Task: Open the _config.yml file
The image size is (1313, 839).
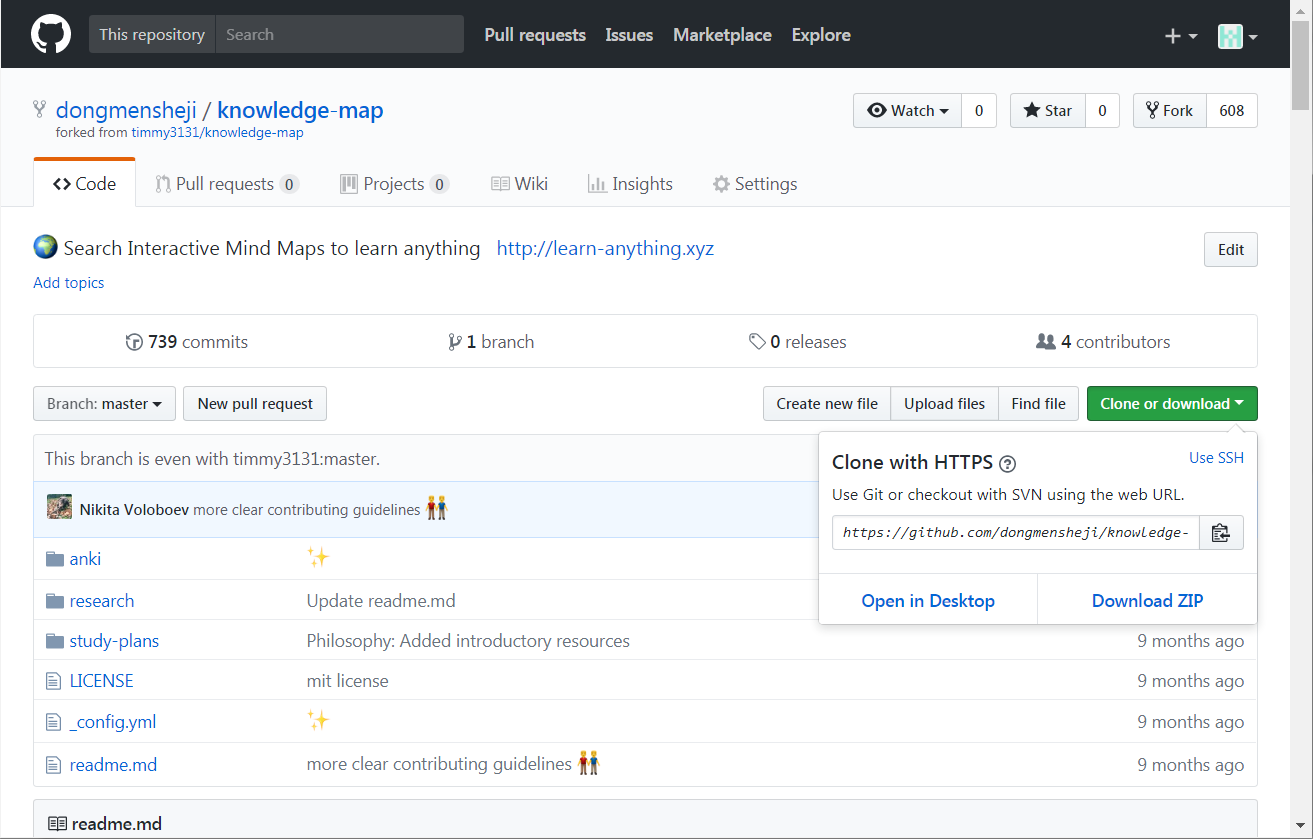Action: click(113, 722)
